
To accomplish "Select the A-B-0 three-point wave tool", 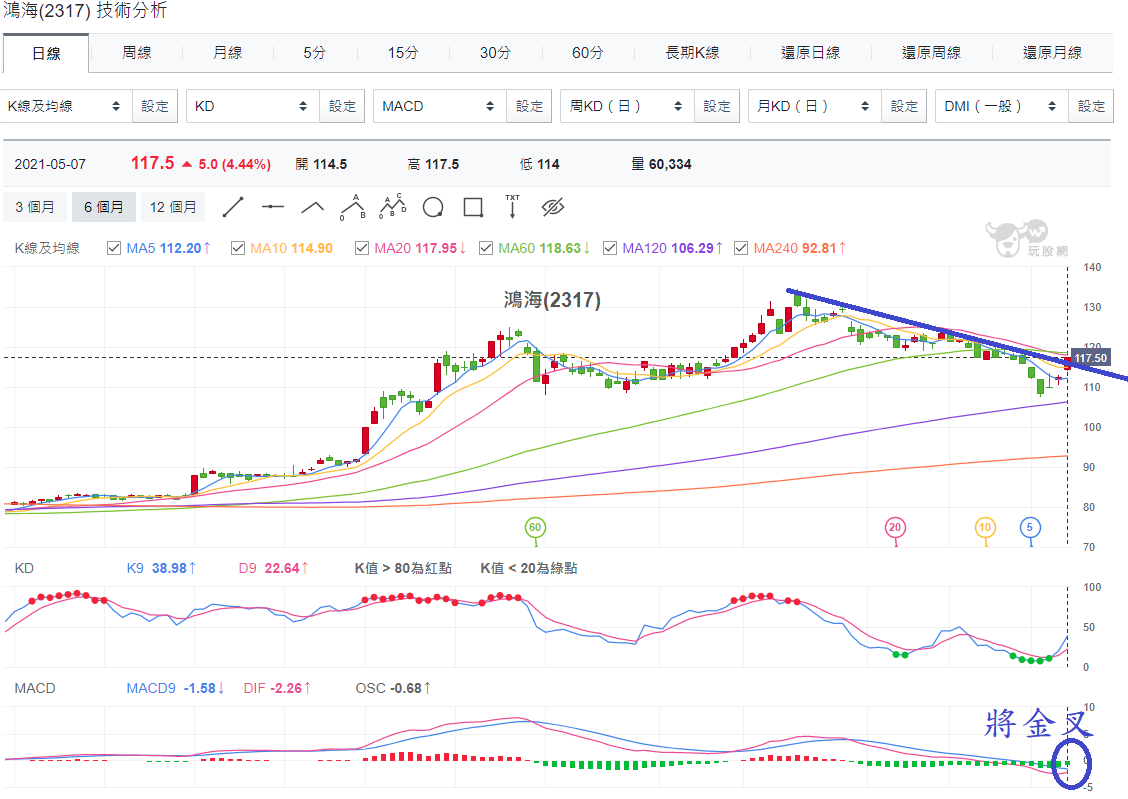I will pyautogui.click(x=353, y=207).
